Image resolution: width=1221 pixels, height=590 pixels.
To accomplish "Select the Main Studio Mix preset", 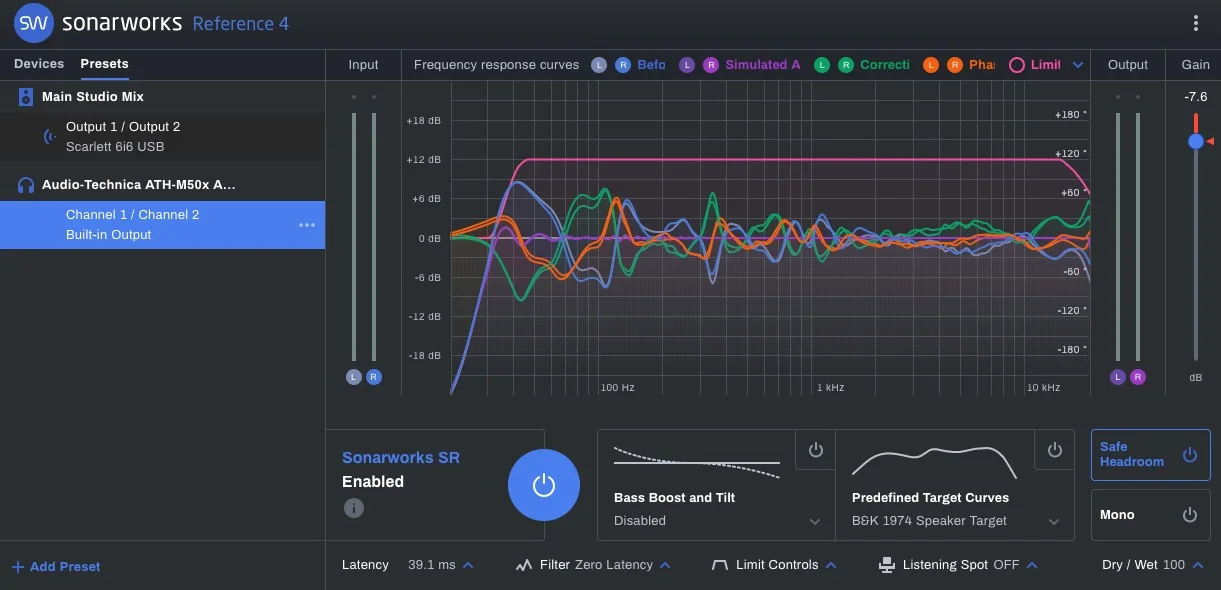I will 162,97.
